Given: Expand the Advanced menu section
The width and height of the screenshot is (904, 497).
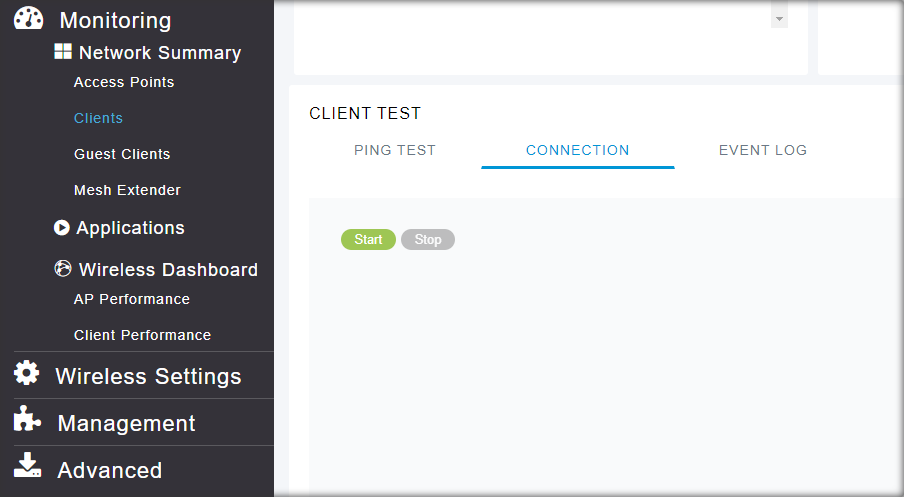Looking at the screenshot, I should coord(109,470).
